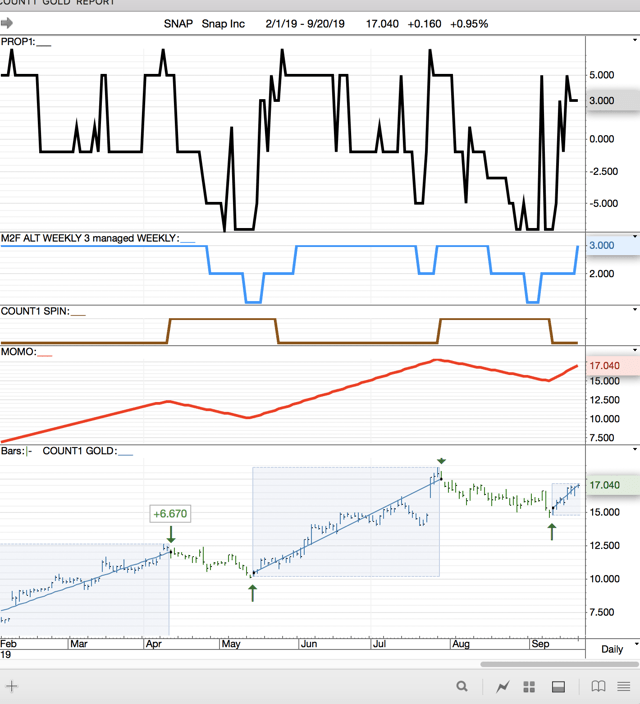
Task: Click the gray arrow icon beside SNAP
Action: pos(7,23)
